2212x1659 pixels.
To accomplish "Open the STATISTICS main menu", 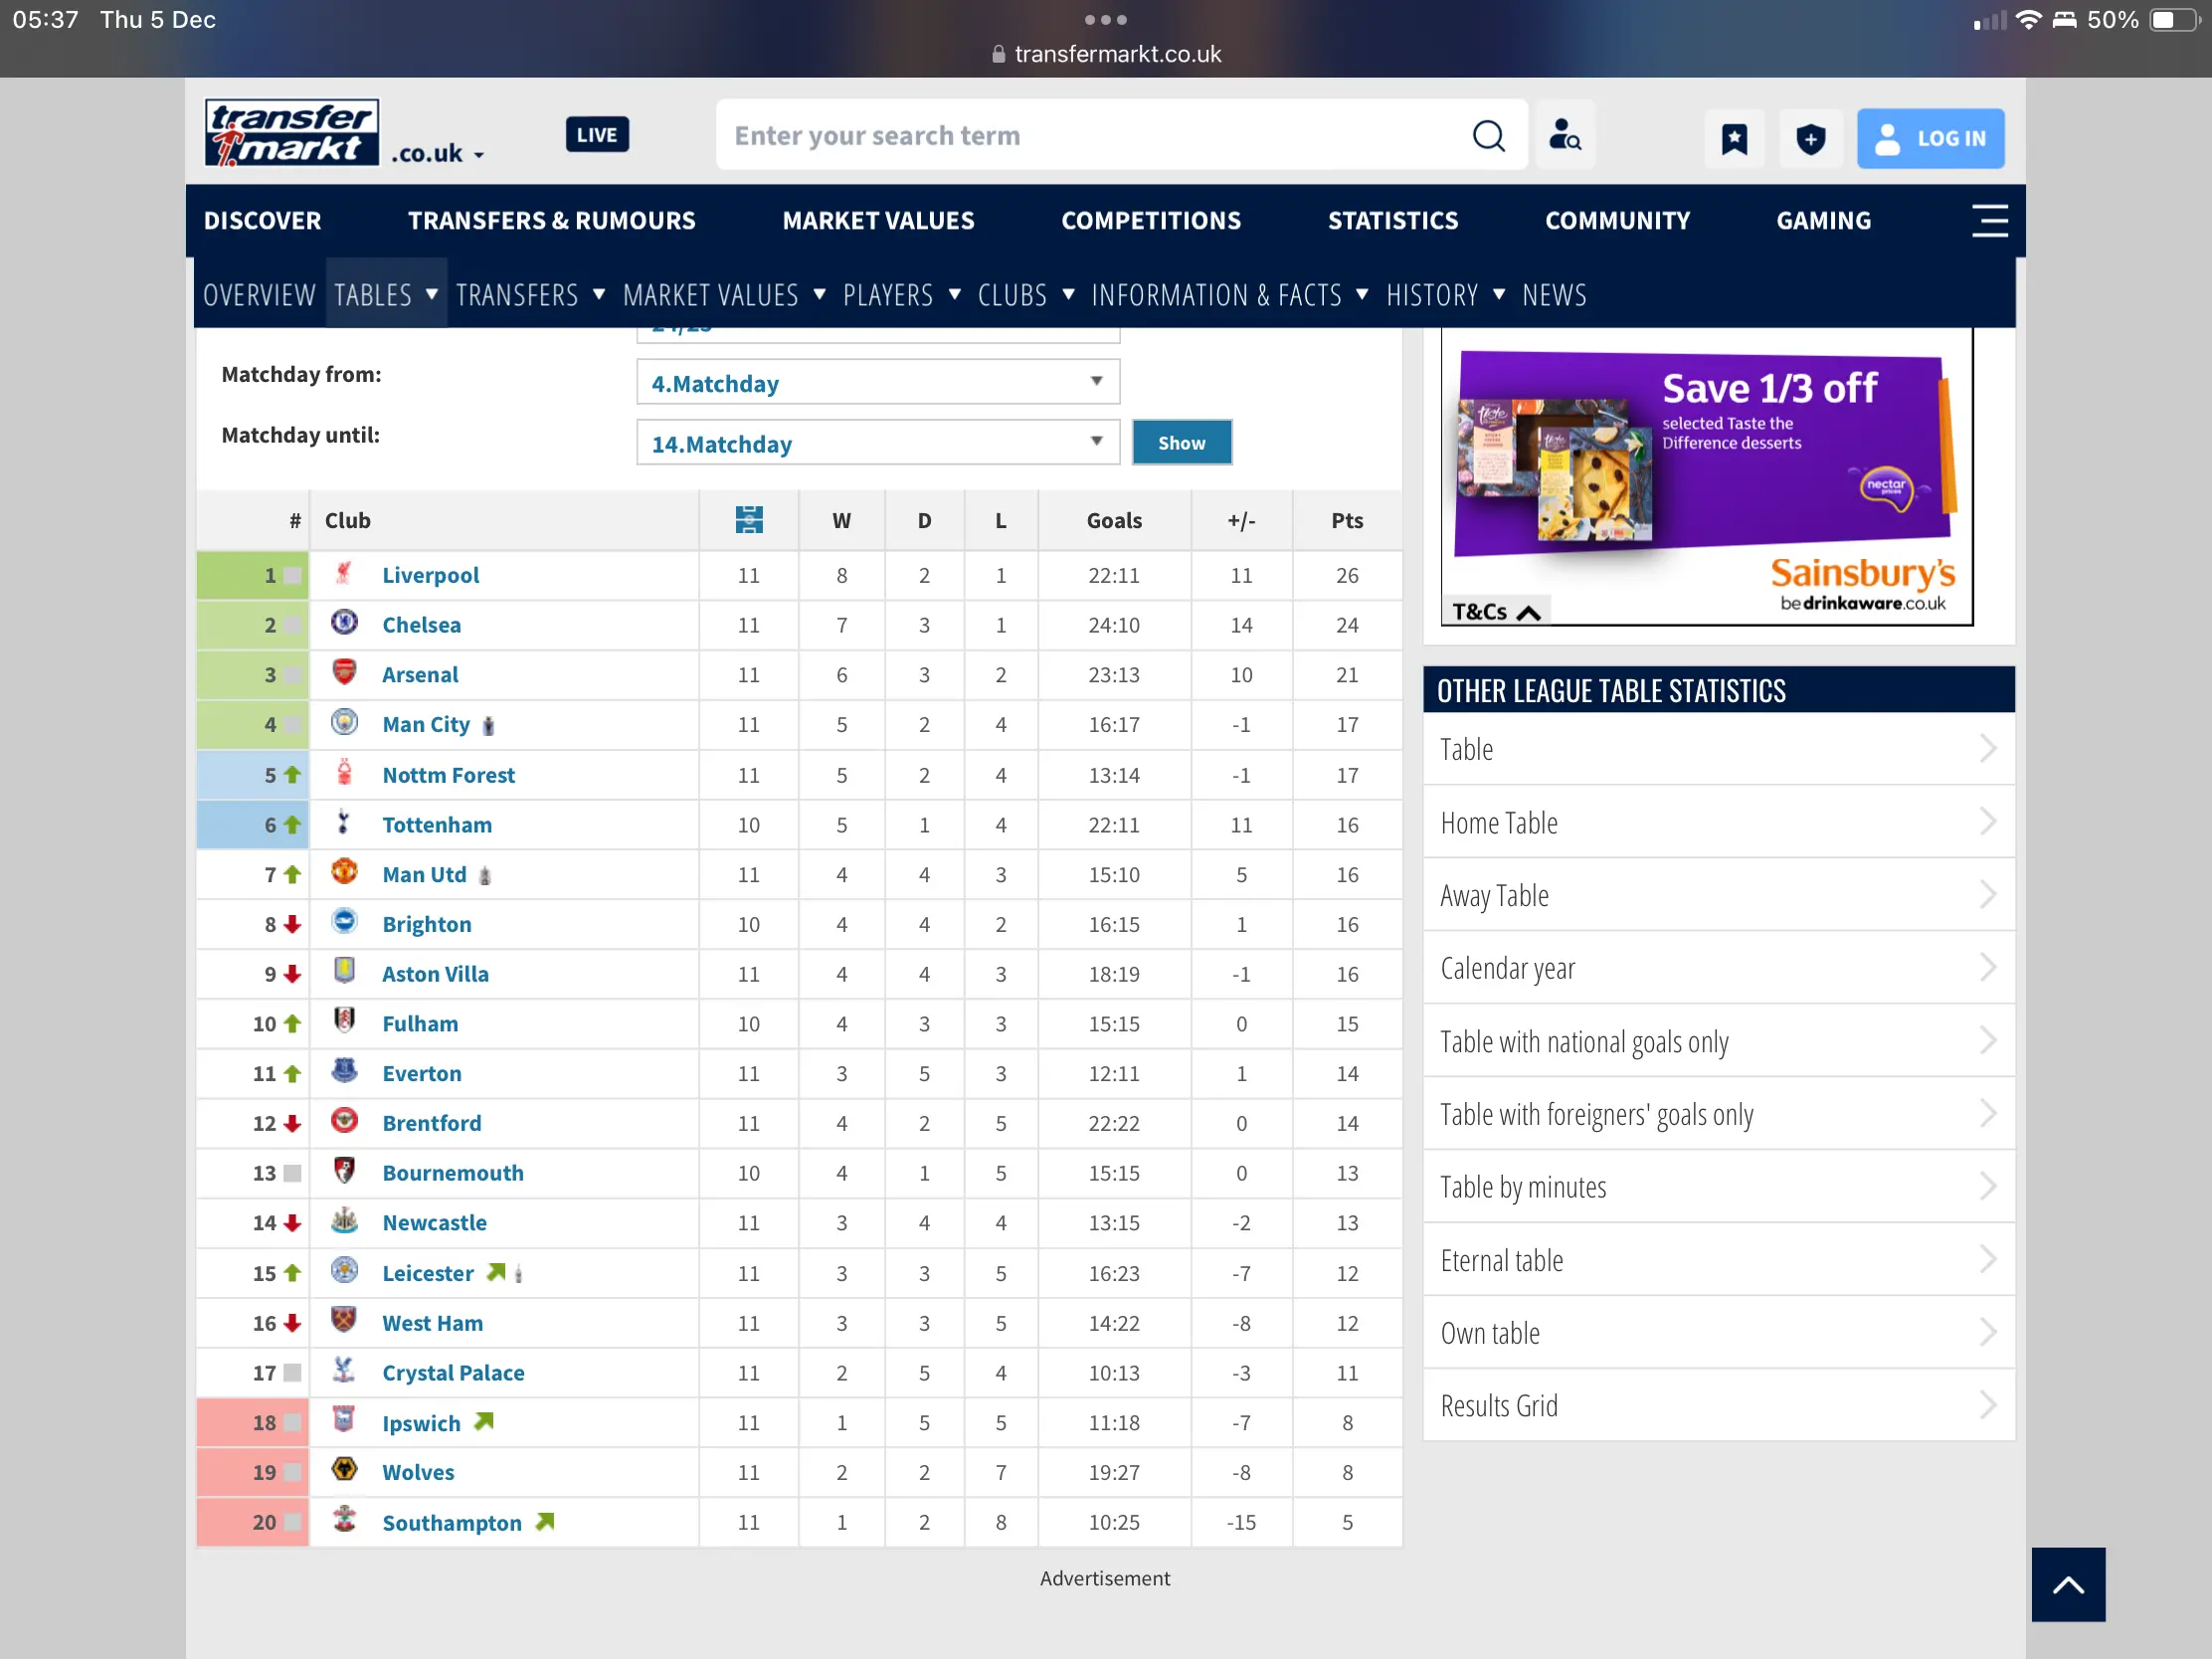I will [x=1392, y=220].
